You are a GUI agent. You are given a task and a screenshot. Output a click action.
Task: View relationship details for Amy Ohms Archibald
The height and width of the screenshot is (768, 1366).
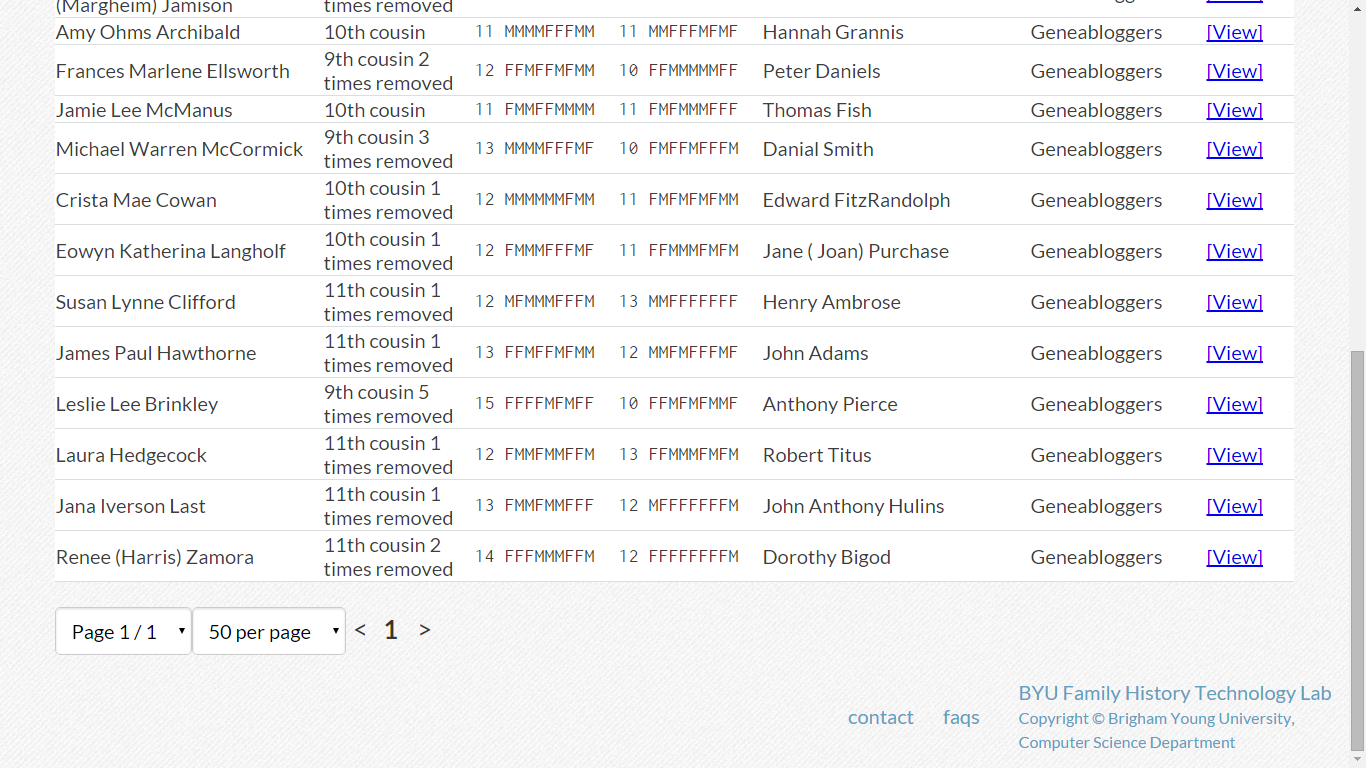[x=1234, y=31]
